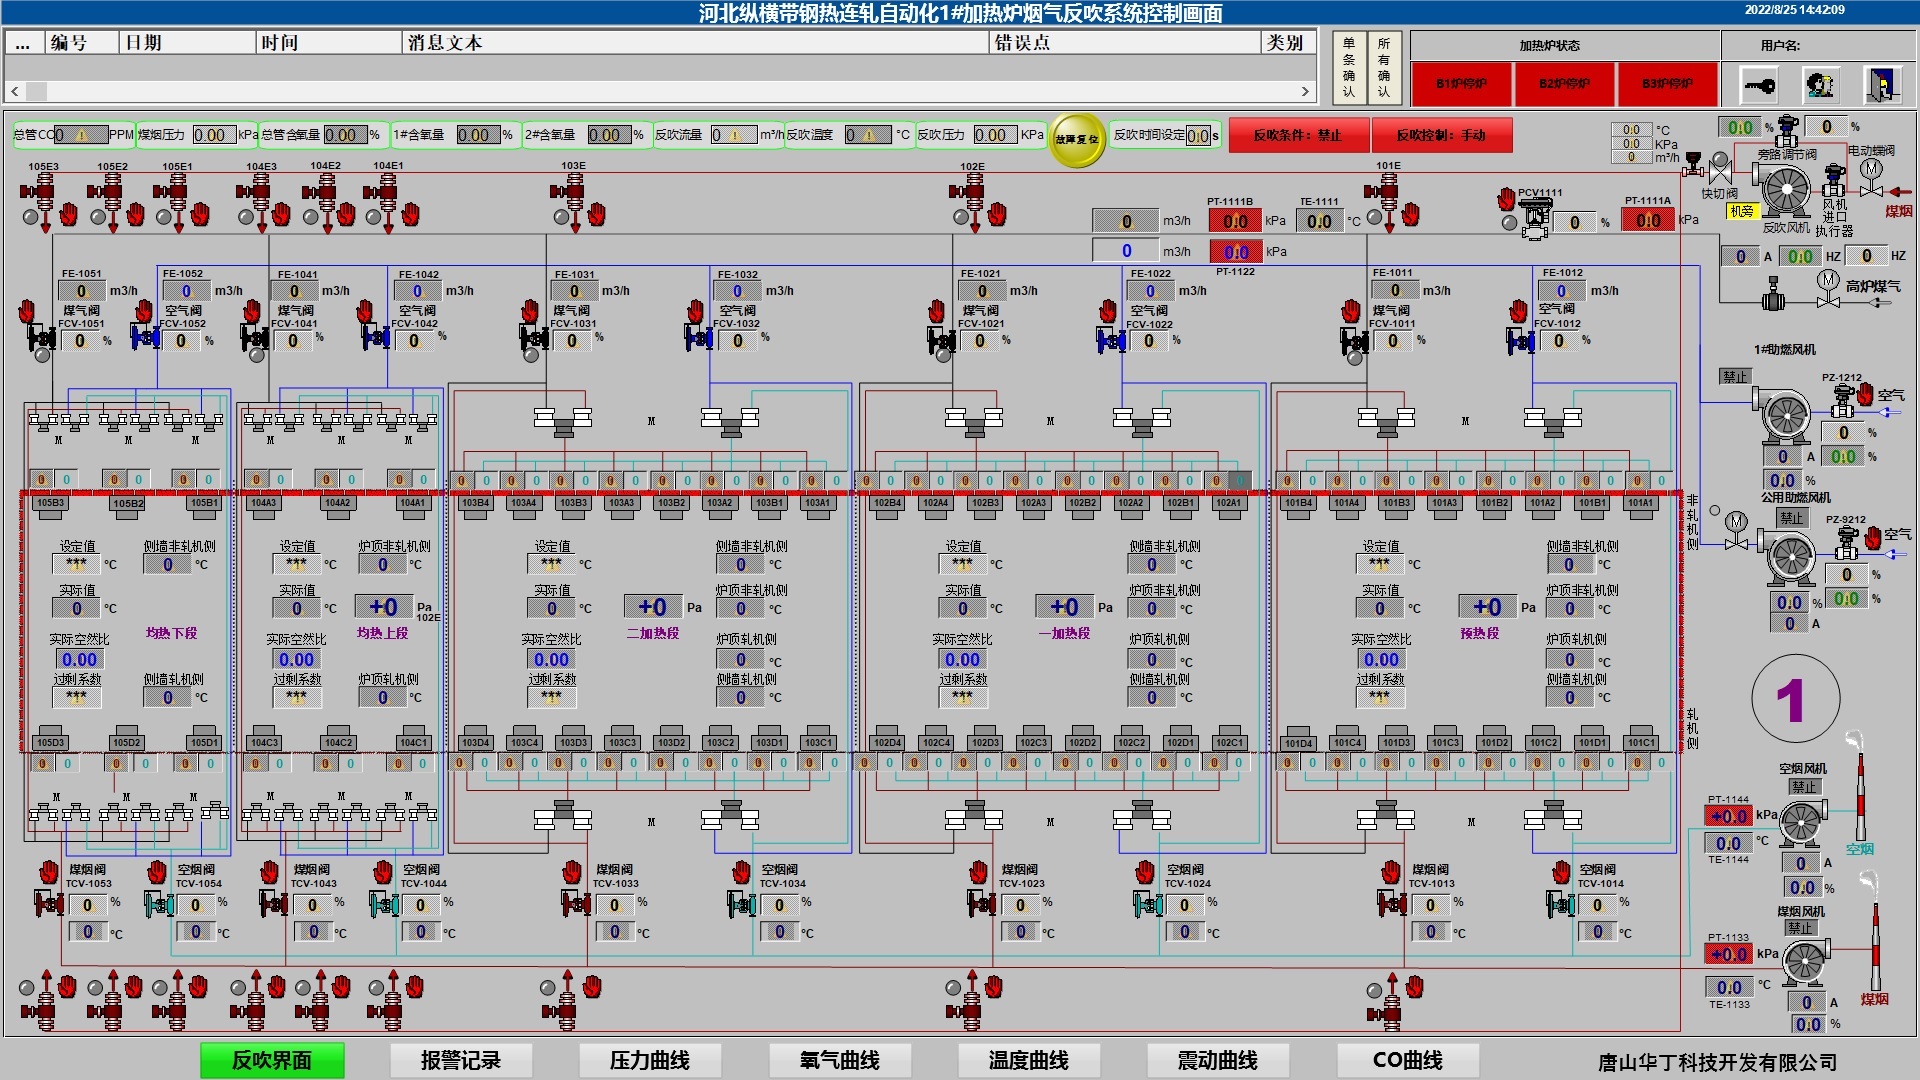Toggle the yellow 机旁 local mode indicator
The height and width of the screenshot is (1080, 1920).
coord(1741,211)
